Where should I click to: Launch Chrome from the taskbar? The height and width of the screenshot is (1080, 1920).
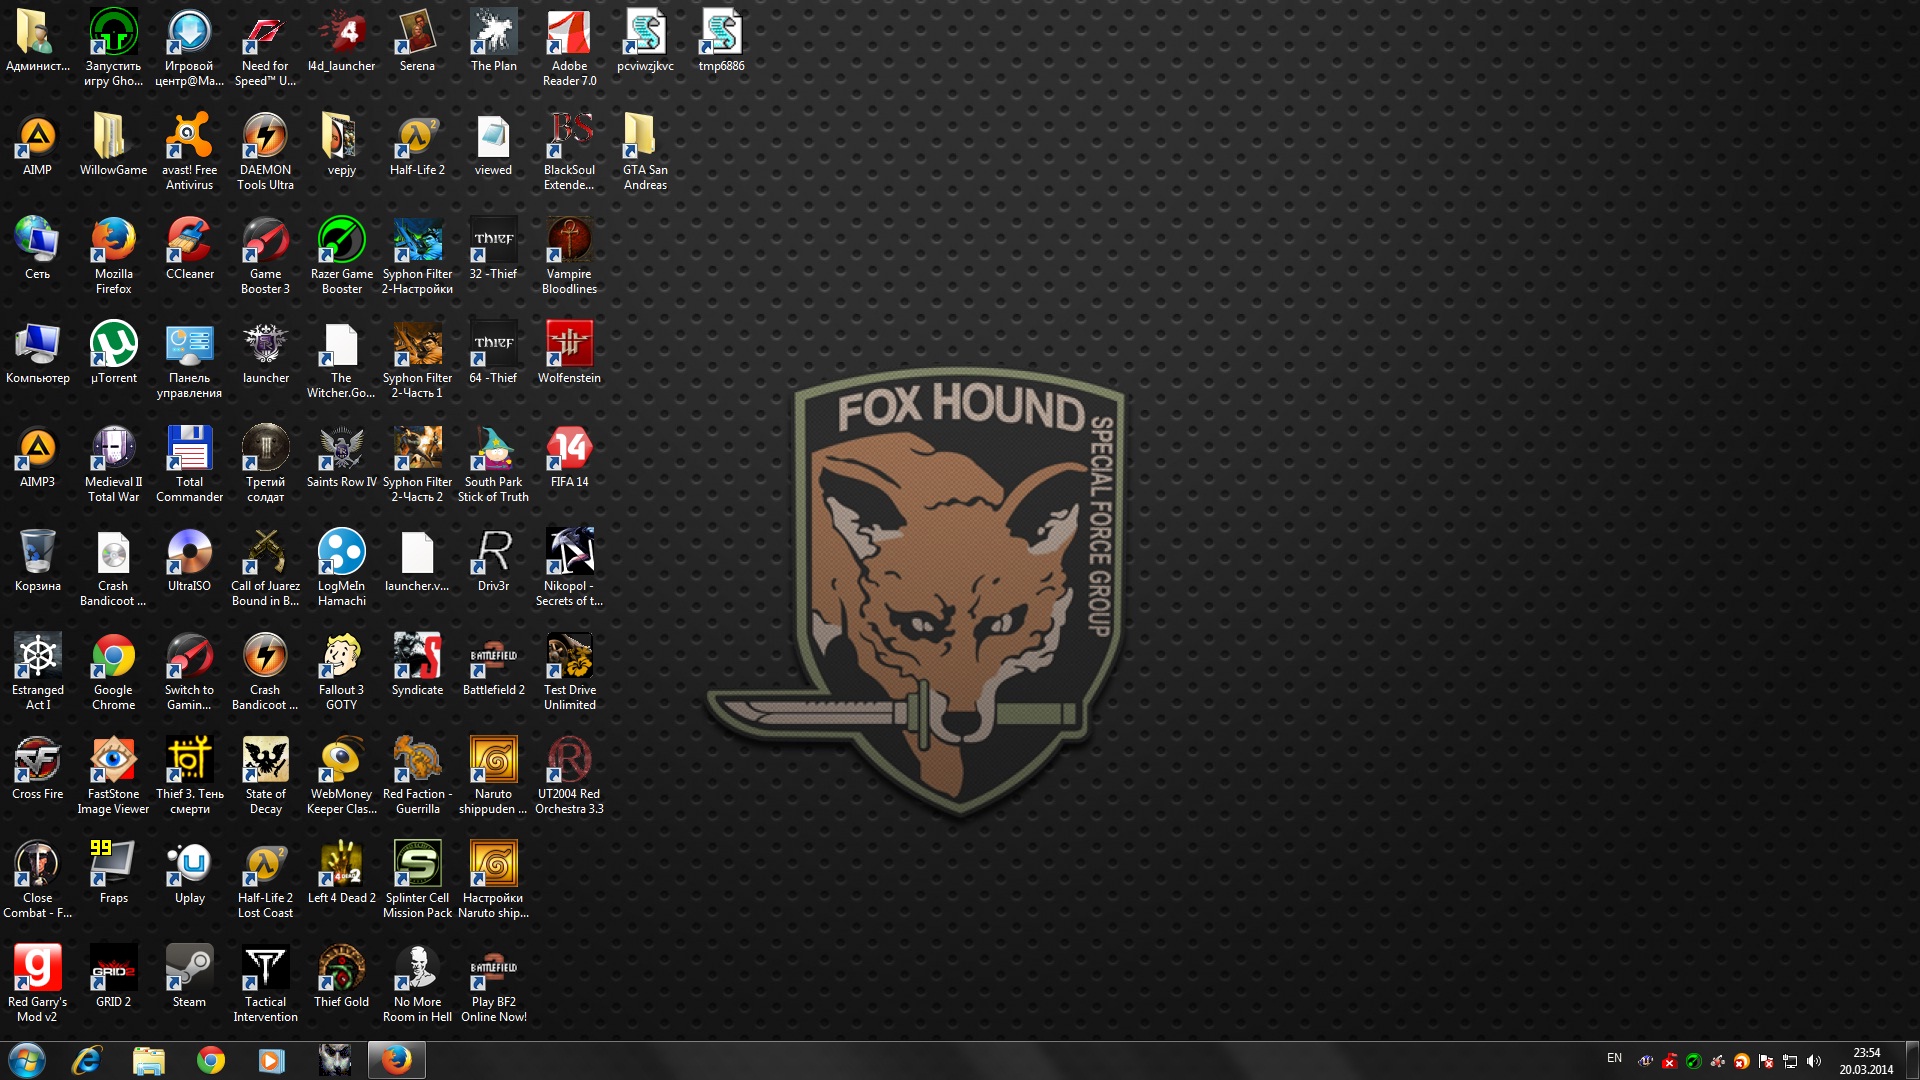(211, 1060)
